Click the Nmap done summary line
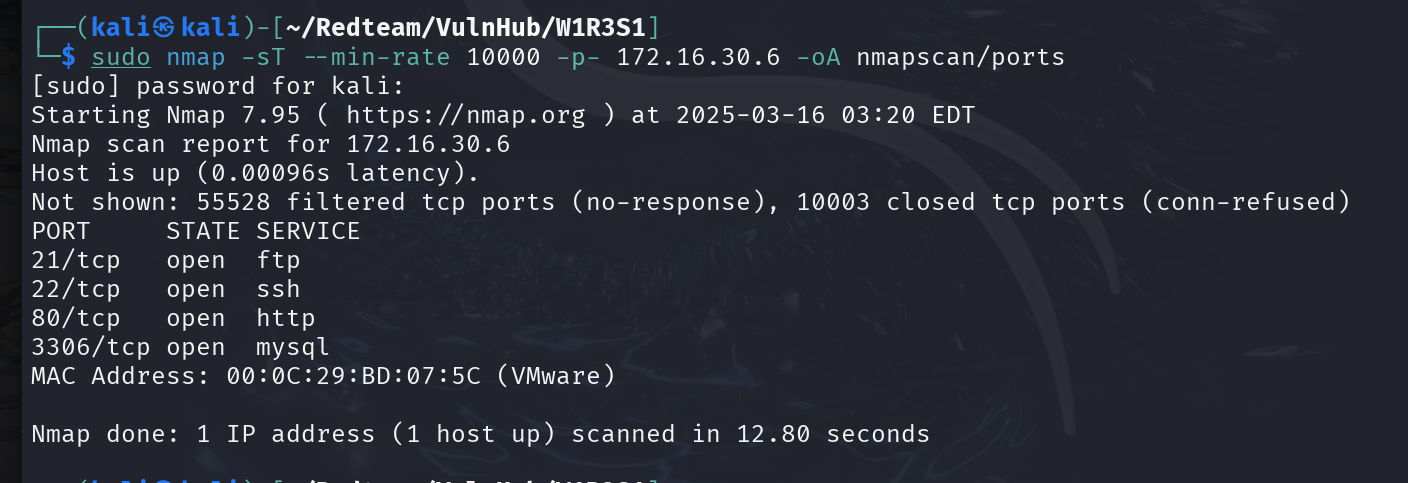Screen dimensions: 1408x483 480,434
